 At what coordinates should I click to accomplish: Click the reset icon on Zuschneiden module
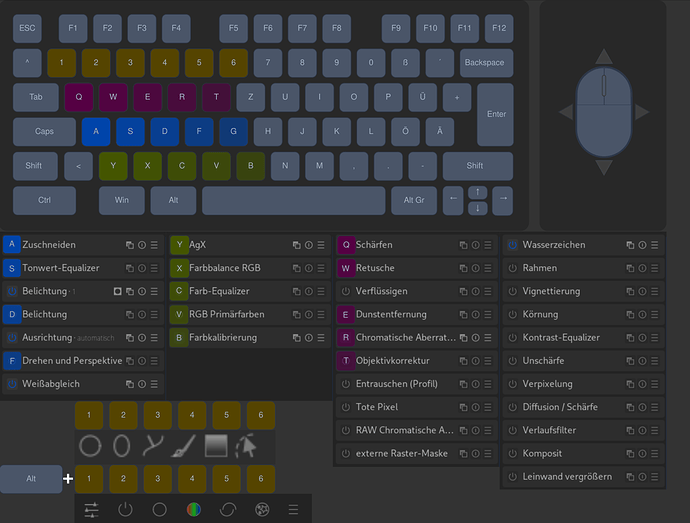tap(142, 245)
